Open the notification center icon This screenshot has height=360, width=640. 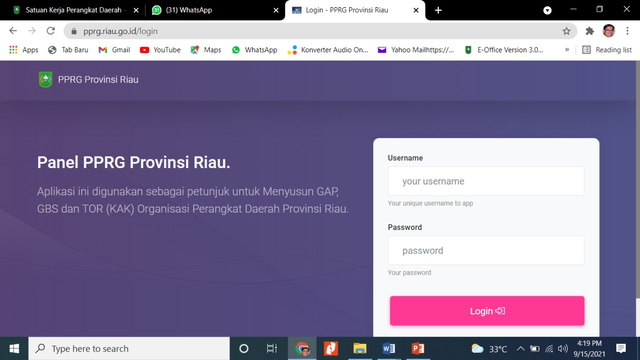pyautogui.click(x=621, y=349)
